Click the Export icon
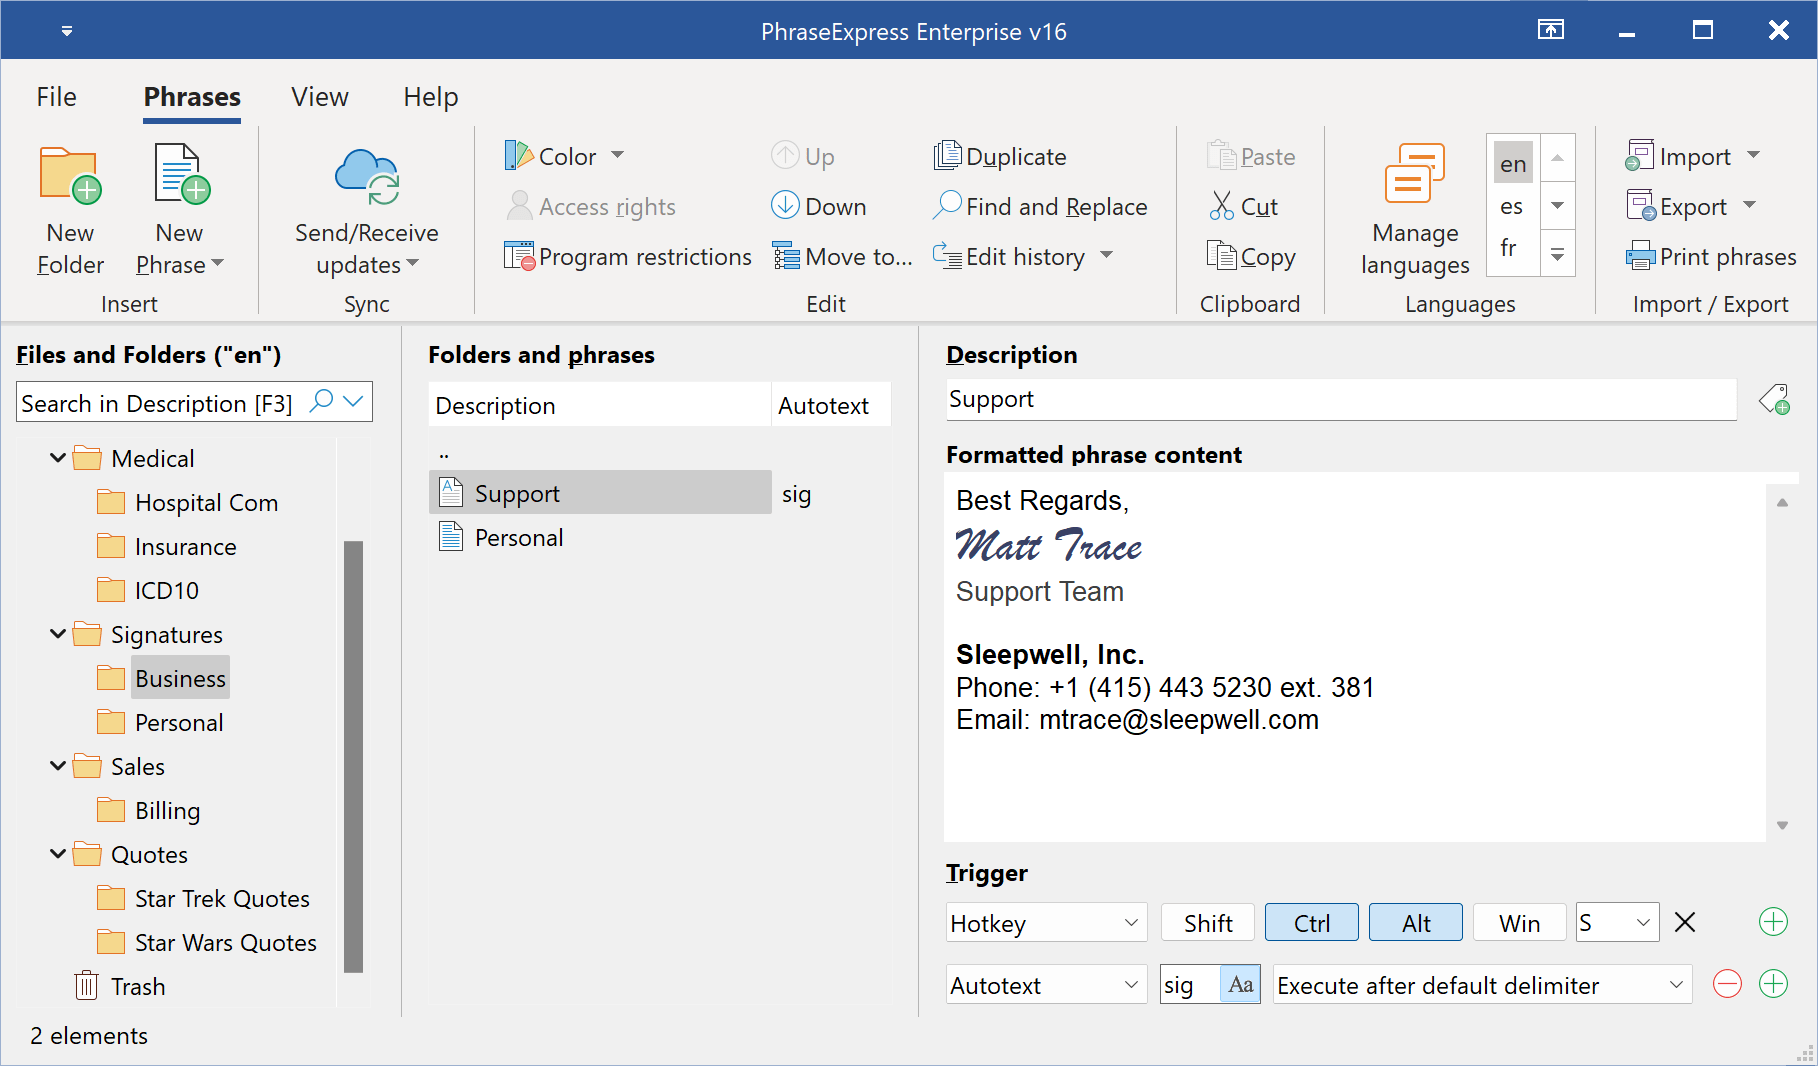Image resolution: width=1818 pixels, height=1066 pixels. pyautogui.click(x=1640, y=206)
